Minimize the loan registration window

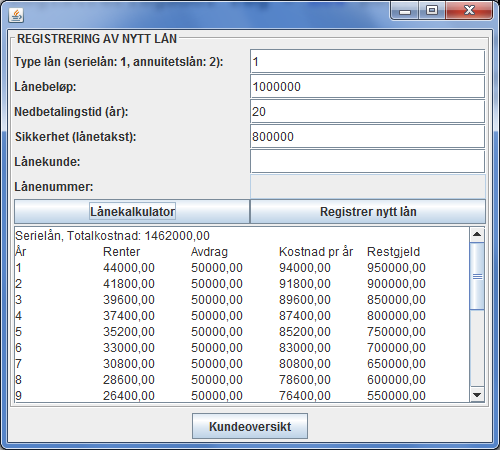click(x=405, y=12)
